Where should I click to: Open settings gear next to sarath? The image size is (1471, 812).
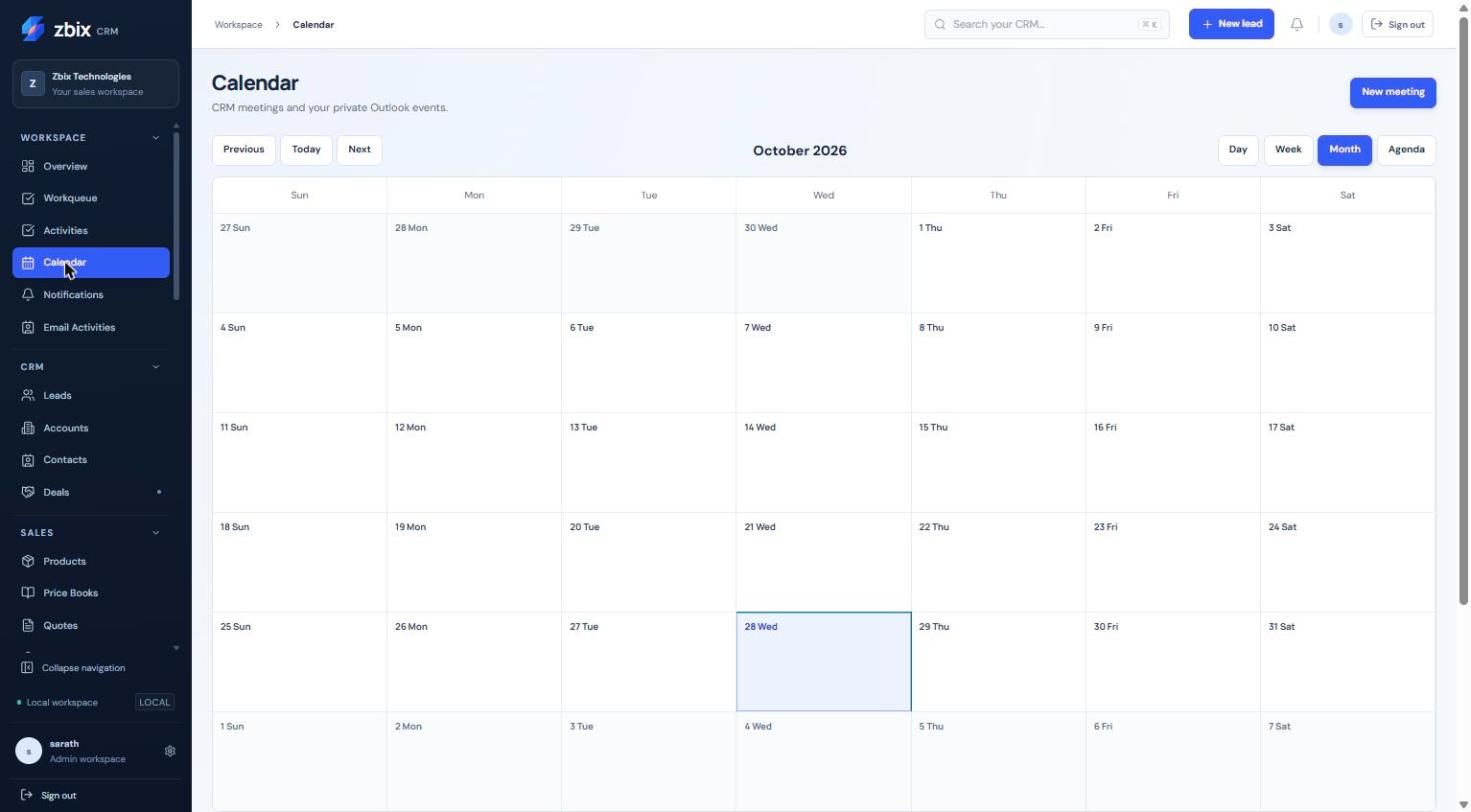[x=170, y=751]
